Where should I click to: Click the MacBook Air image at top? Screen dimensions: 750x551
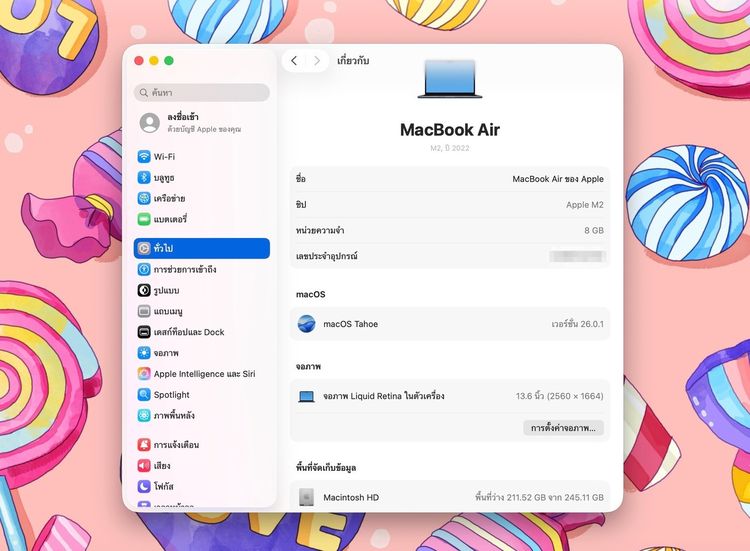(450, 79)
